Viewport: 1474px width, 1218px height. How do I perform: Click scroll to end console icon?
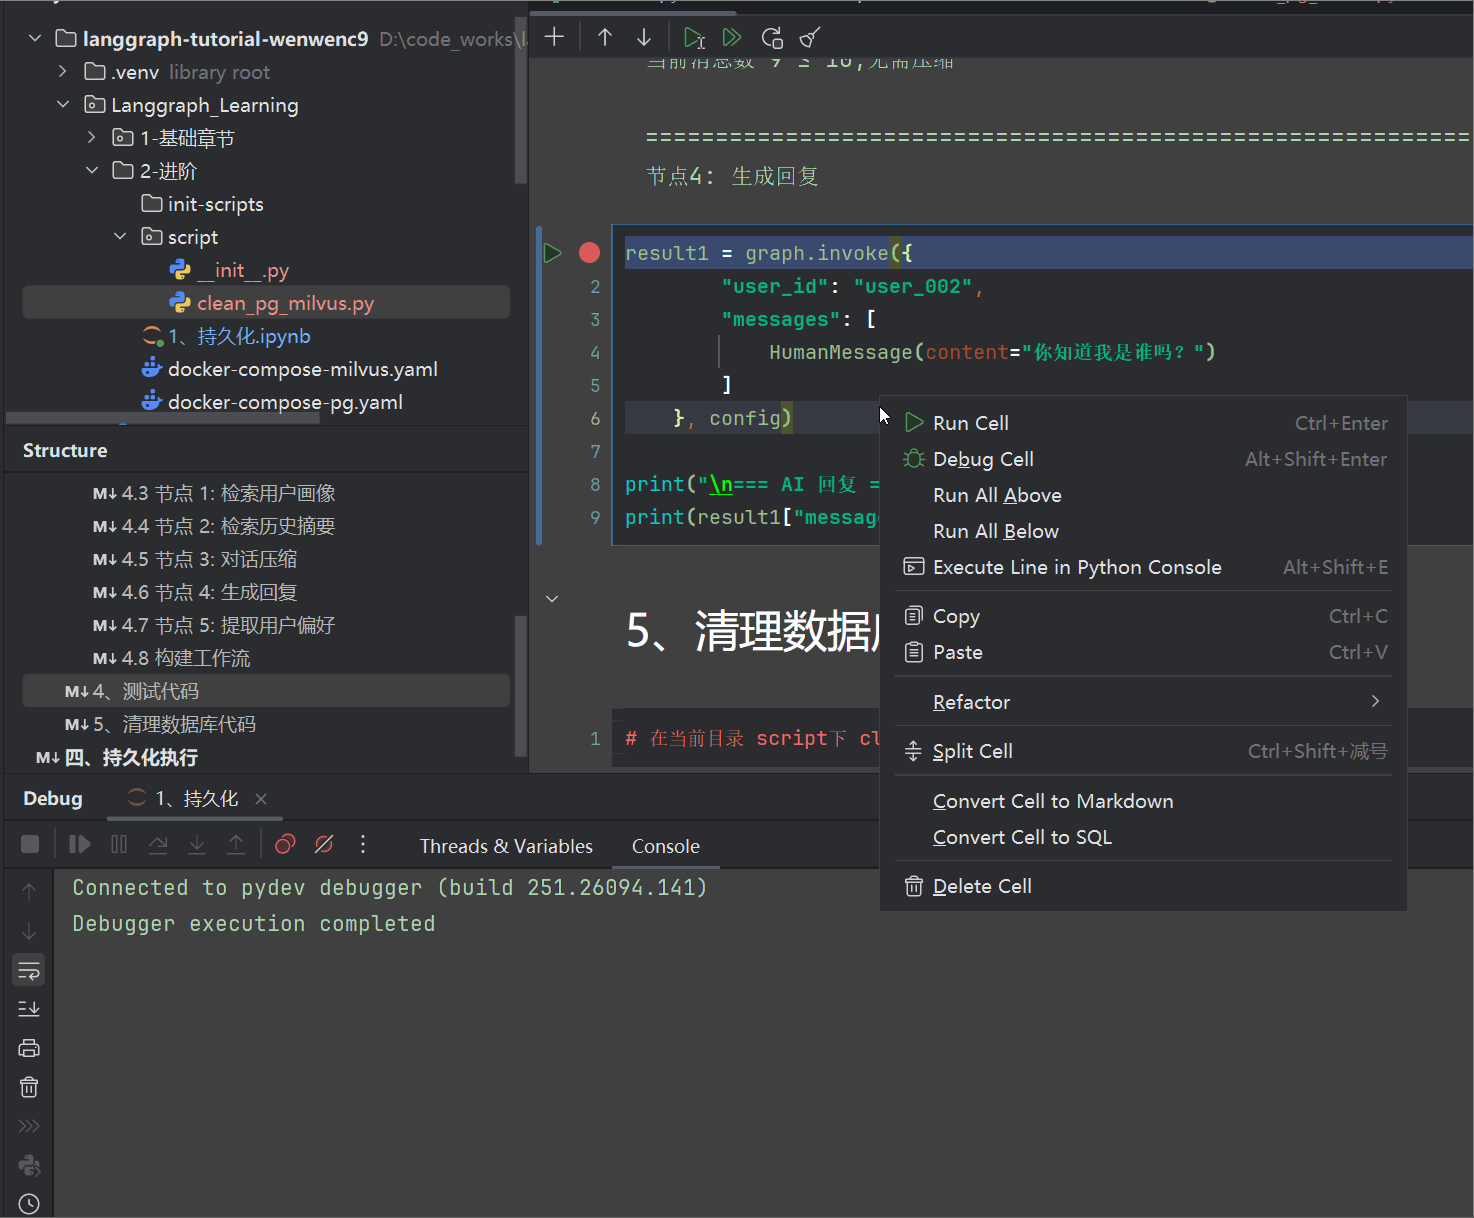point(29,1009)
